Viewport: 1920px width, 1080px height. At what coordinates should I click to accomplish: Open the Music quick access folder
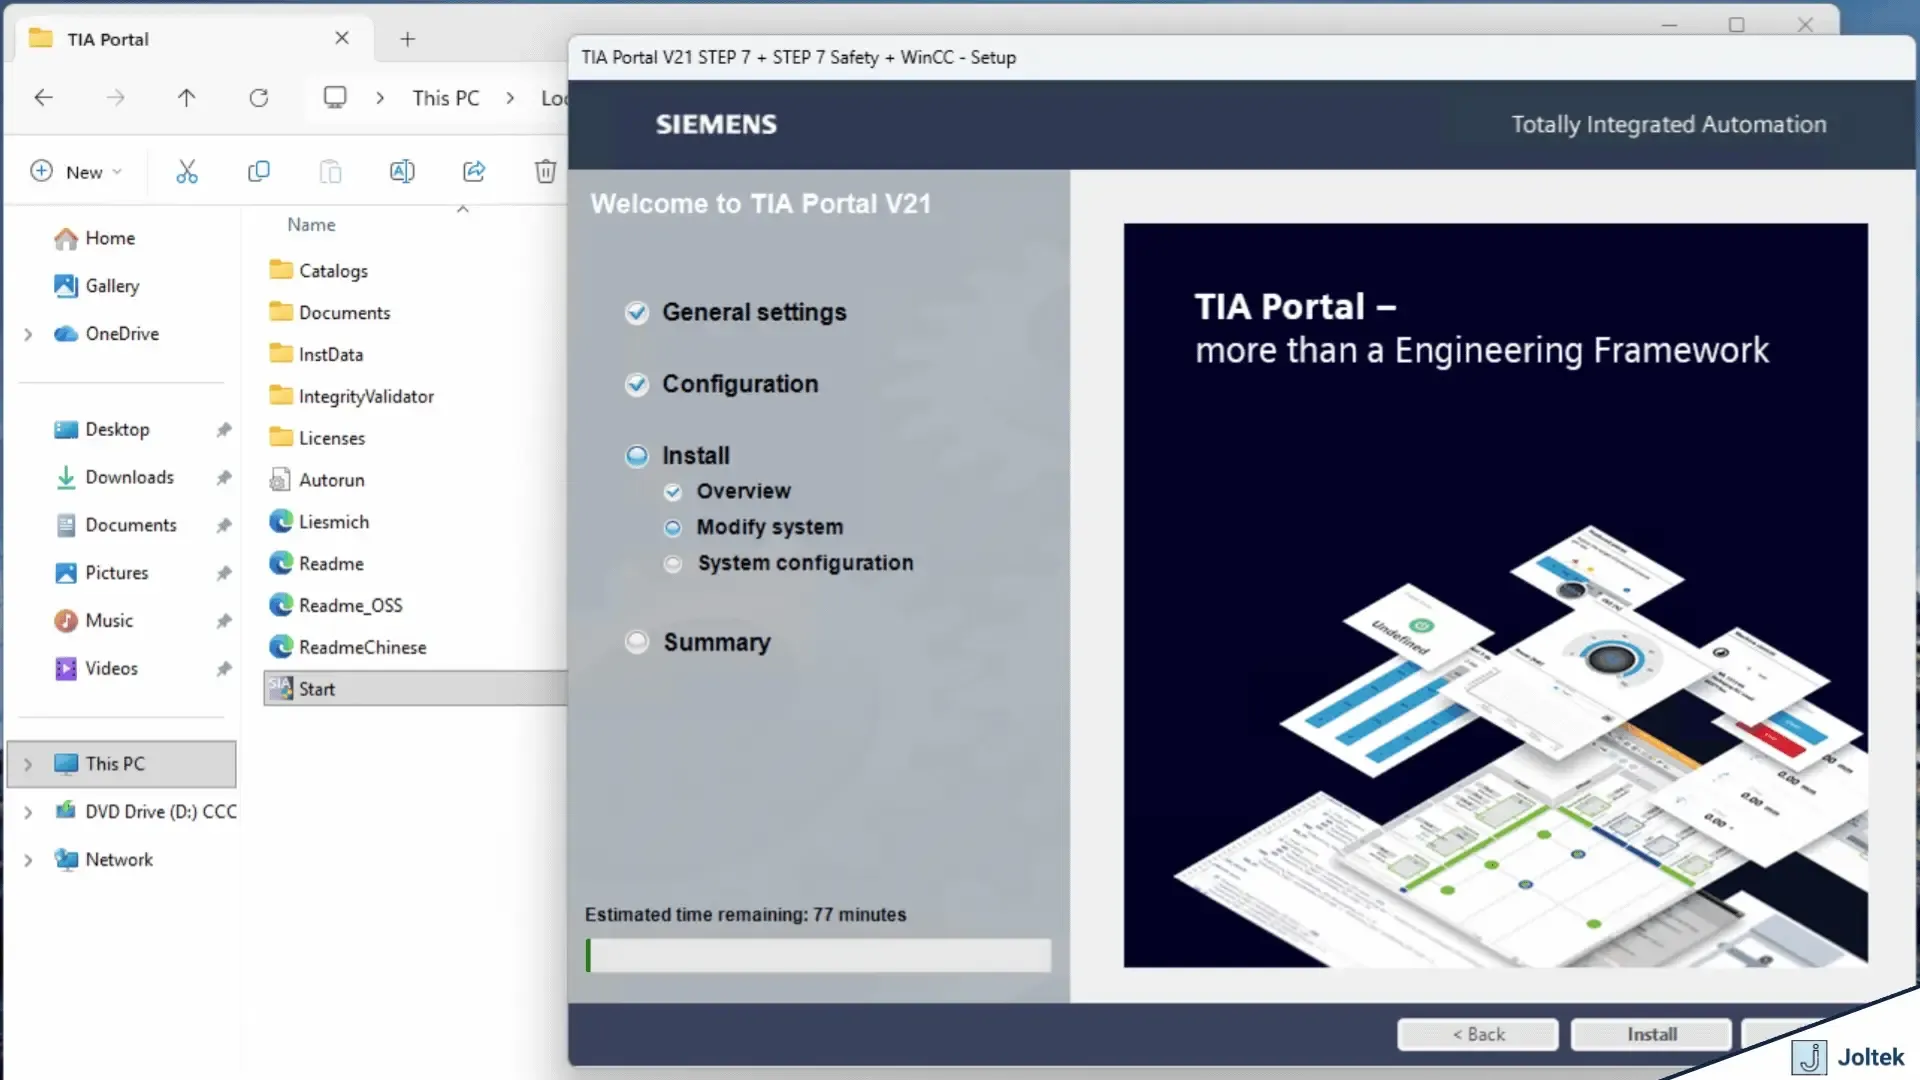coord(93,621)
